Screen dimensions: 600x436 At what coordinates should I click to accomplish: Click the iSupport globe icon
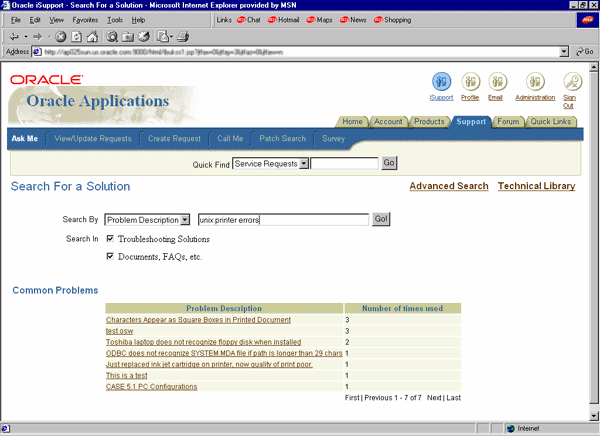(x=441, y=81)
